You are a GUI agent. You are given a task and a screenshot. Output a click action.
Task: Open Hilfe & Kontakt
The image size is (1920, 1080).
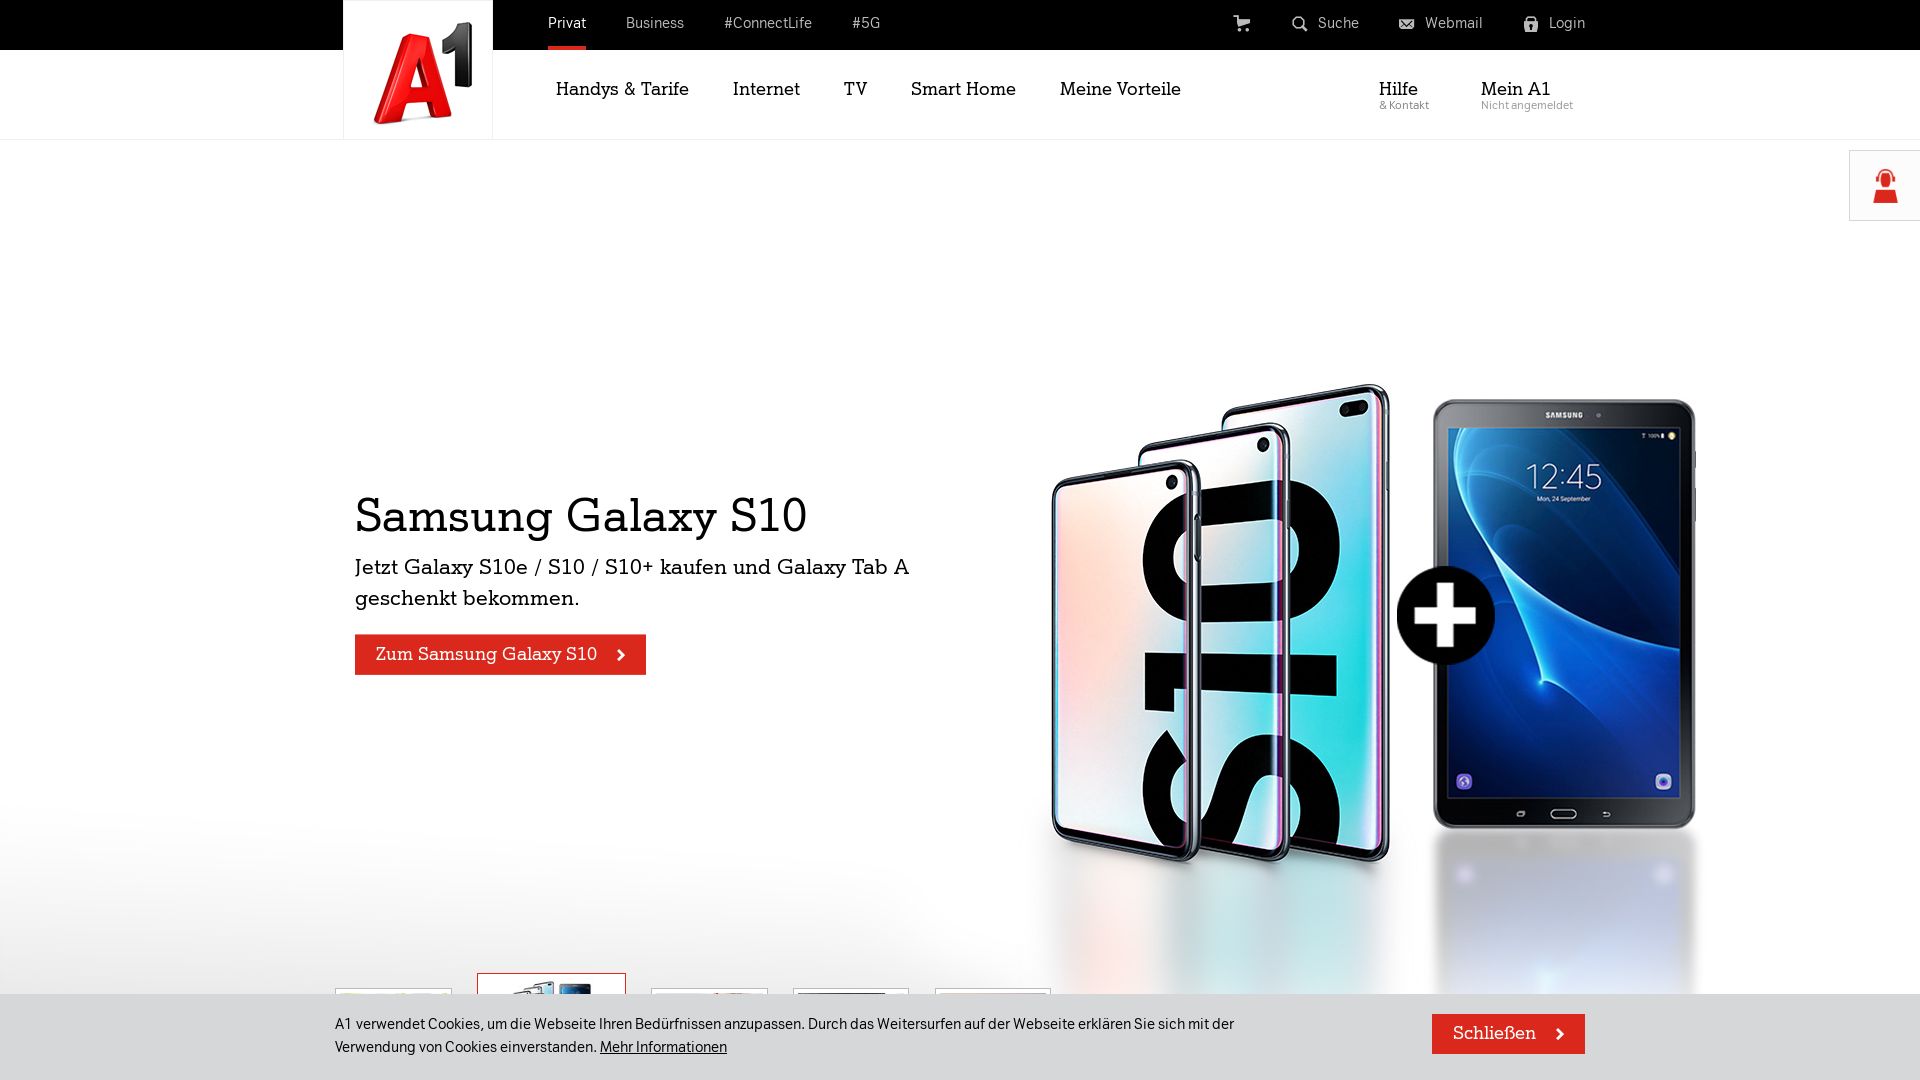point(1404,95)
